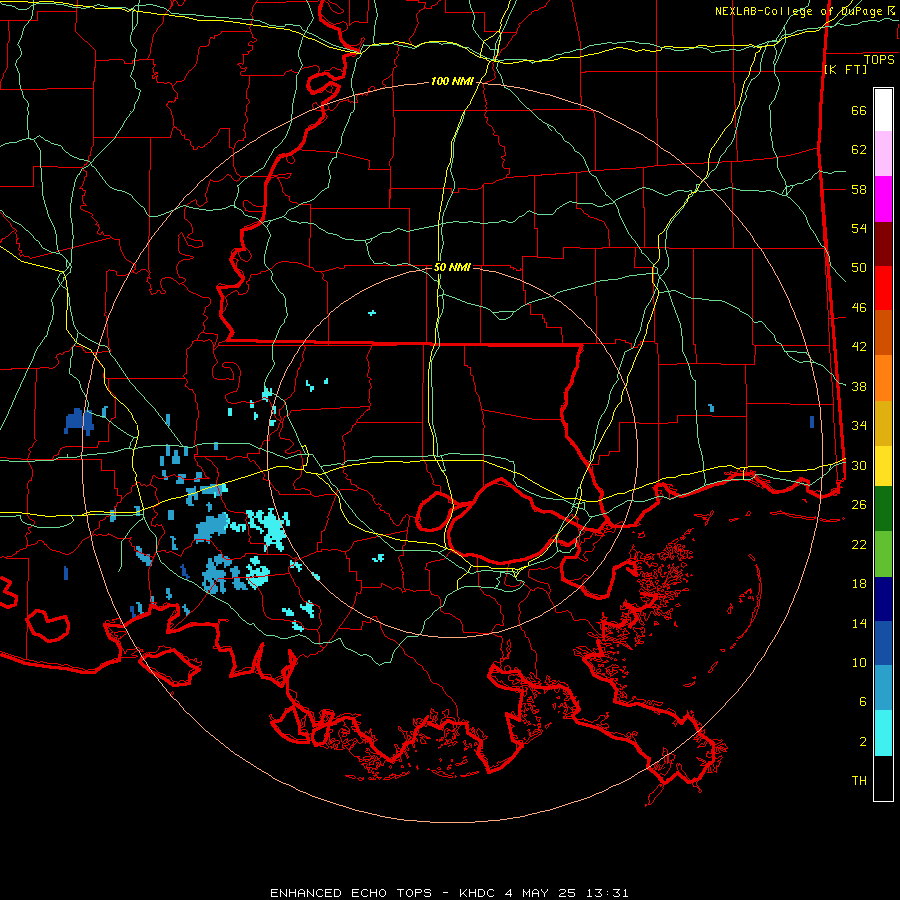Click the bright red 50 kft legend swatch
The width and height of the screenshot is (900, 900).
click(883, 288)
